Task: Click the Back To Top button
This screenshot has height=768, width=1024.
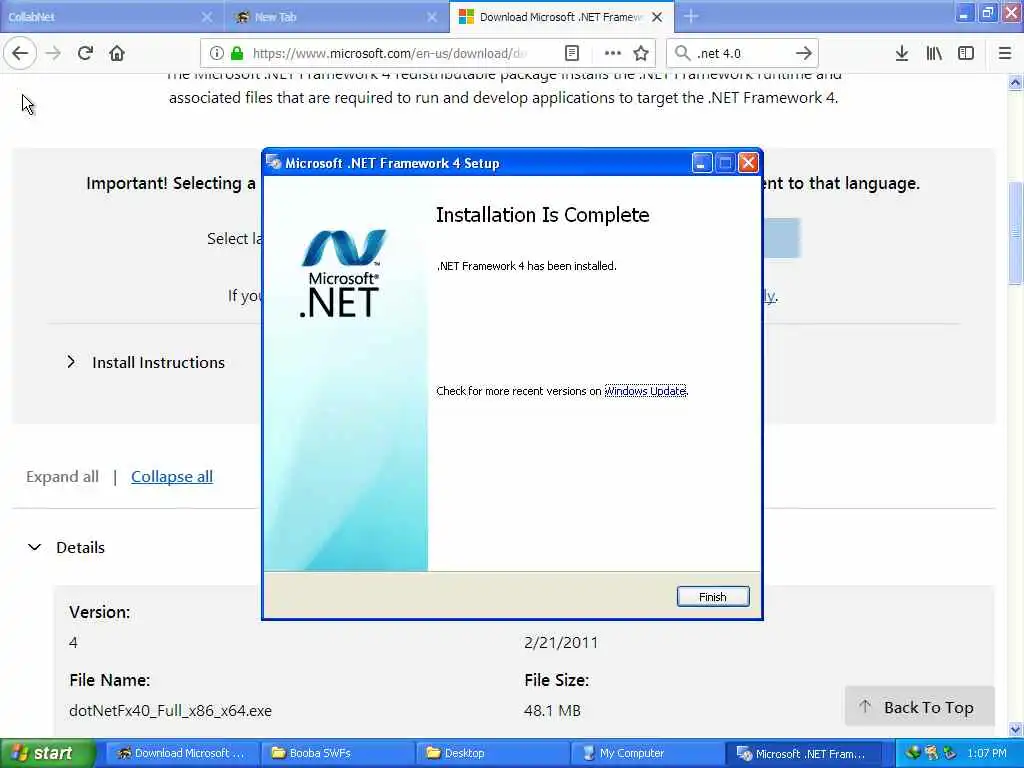Action: pos(920,707)
